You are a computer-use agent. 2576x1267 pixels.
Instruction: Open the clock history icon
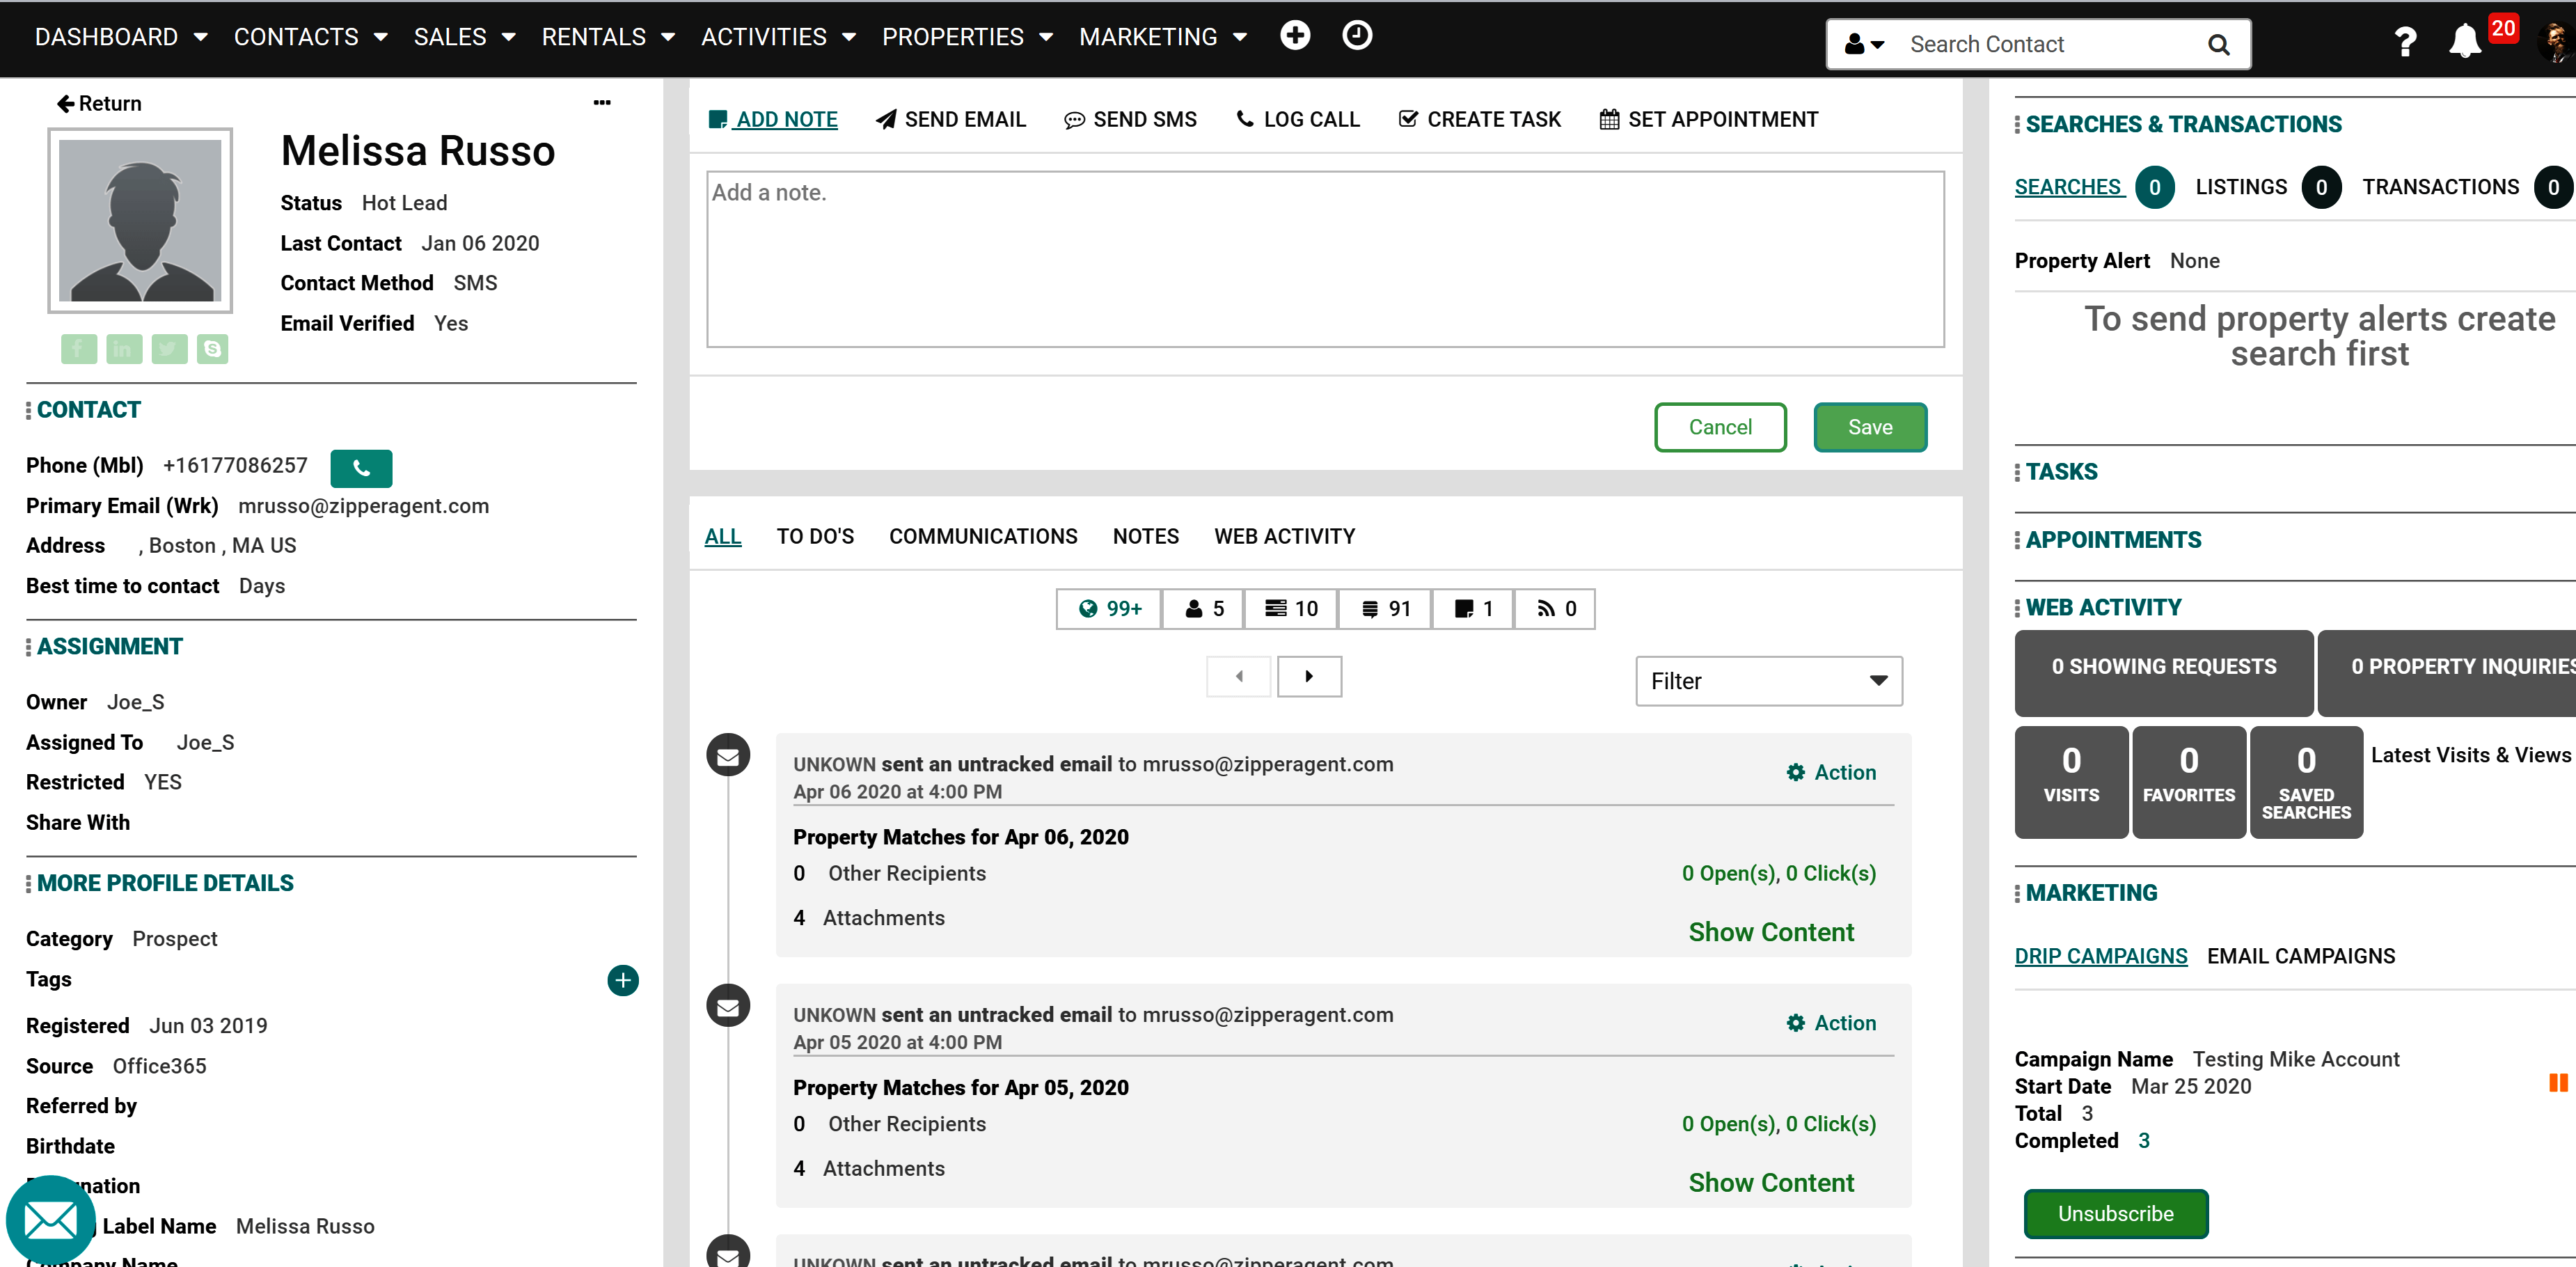pyautogui.click(x=1357, y=36)
